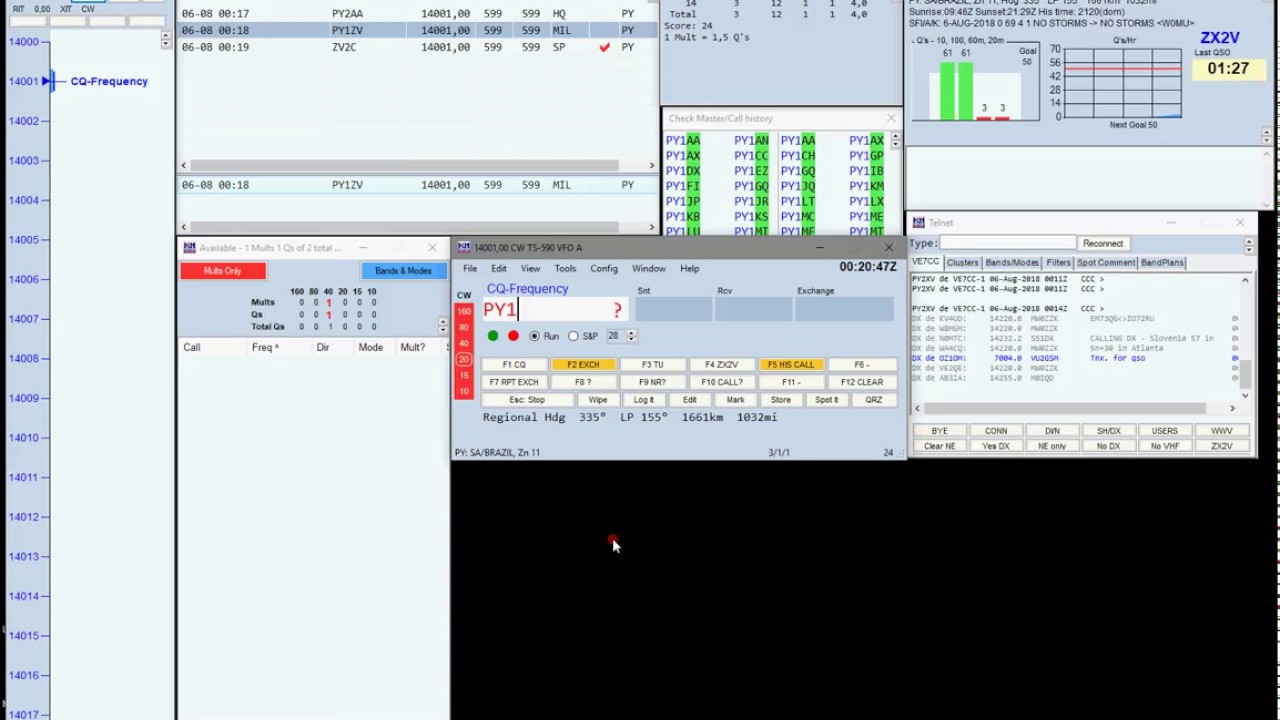Click the F12 CLEAR button

(x=862, y=382)
